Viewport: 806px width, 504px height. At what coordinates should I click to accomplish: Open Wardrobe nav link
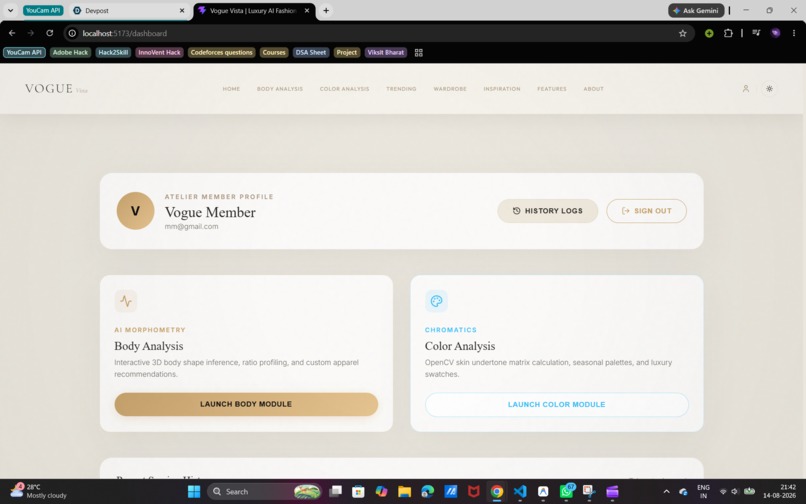pyautogui.click(x=450, y=89)
